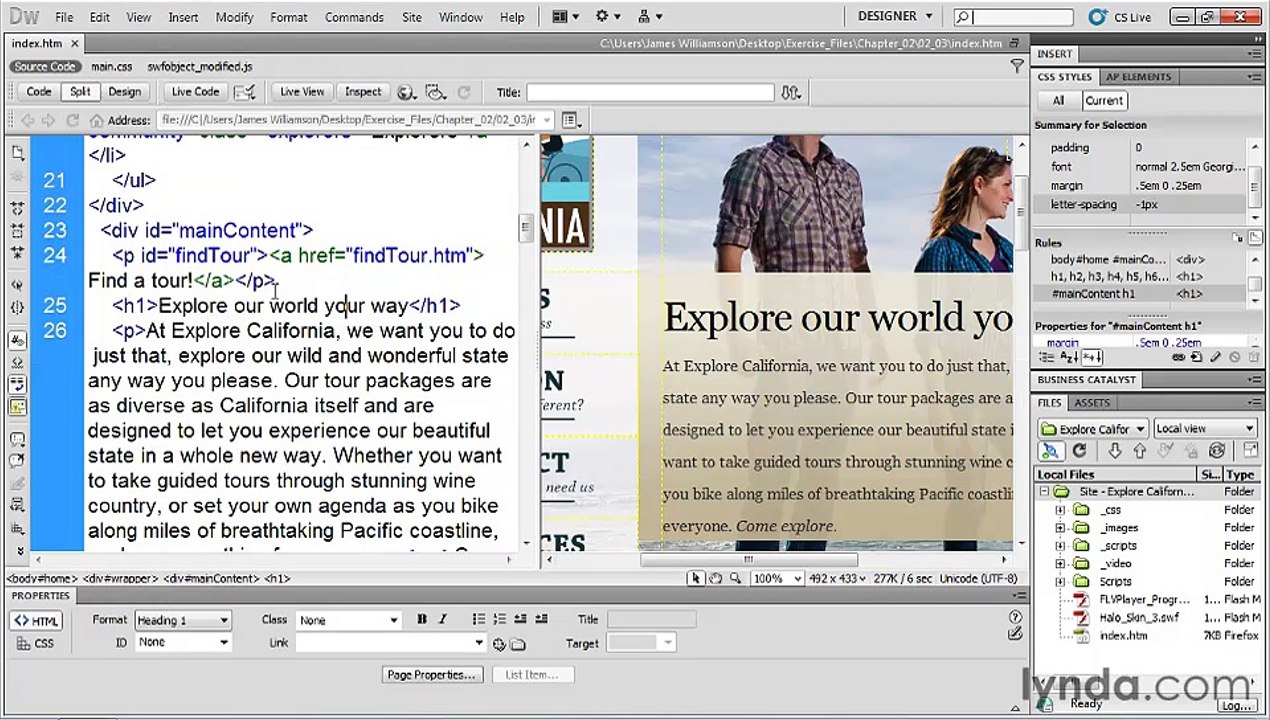1270x720 pixels.
Task: Switch to All mode in CSS Styles
Action: (x=1058, y=100)
